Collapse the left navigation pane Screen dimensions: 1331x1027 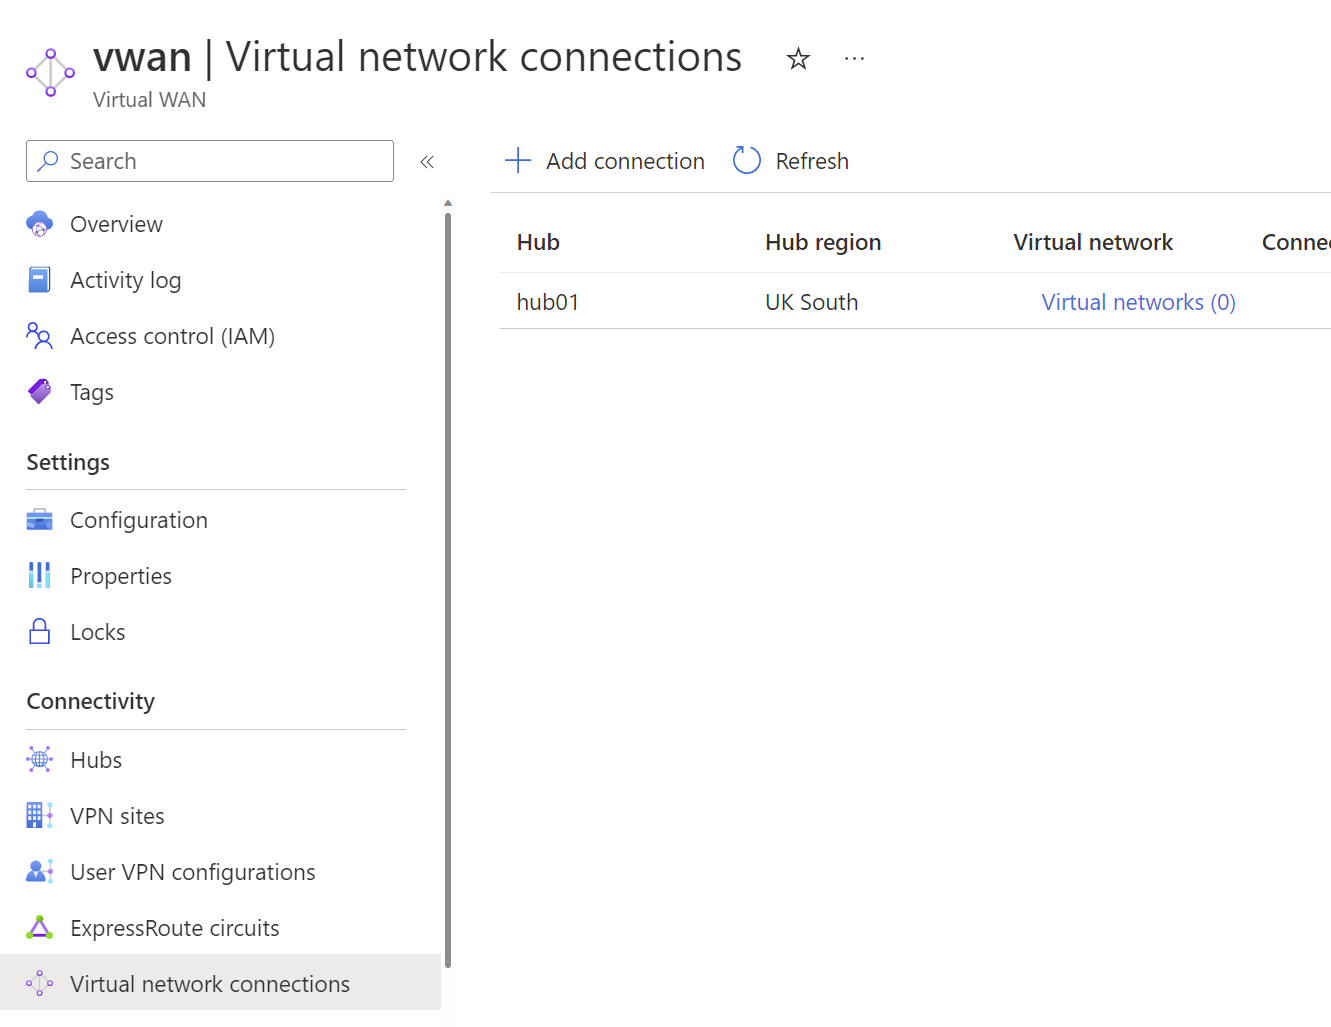pyautogui.click(x=427, y=161)
